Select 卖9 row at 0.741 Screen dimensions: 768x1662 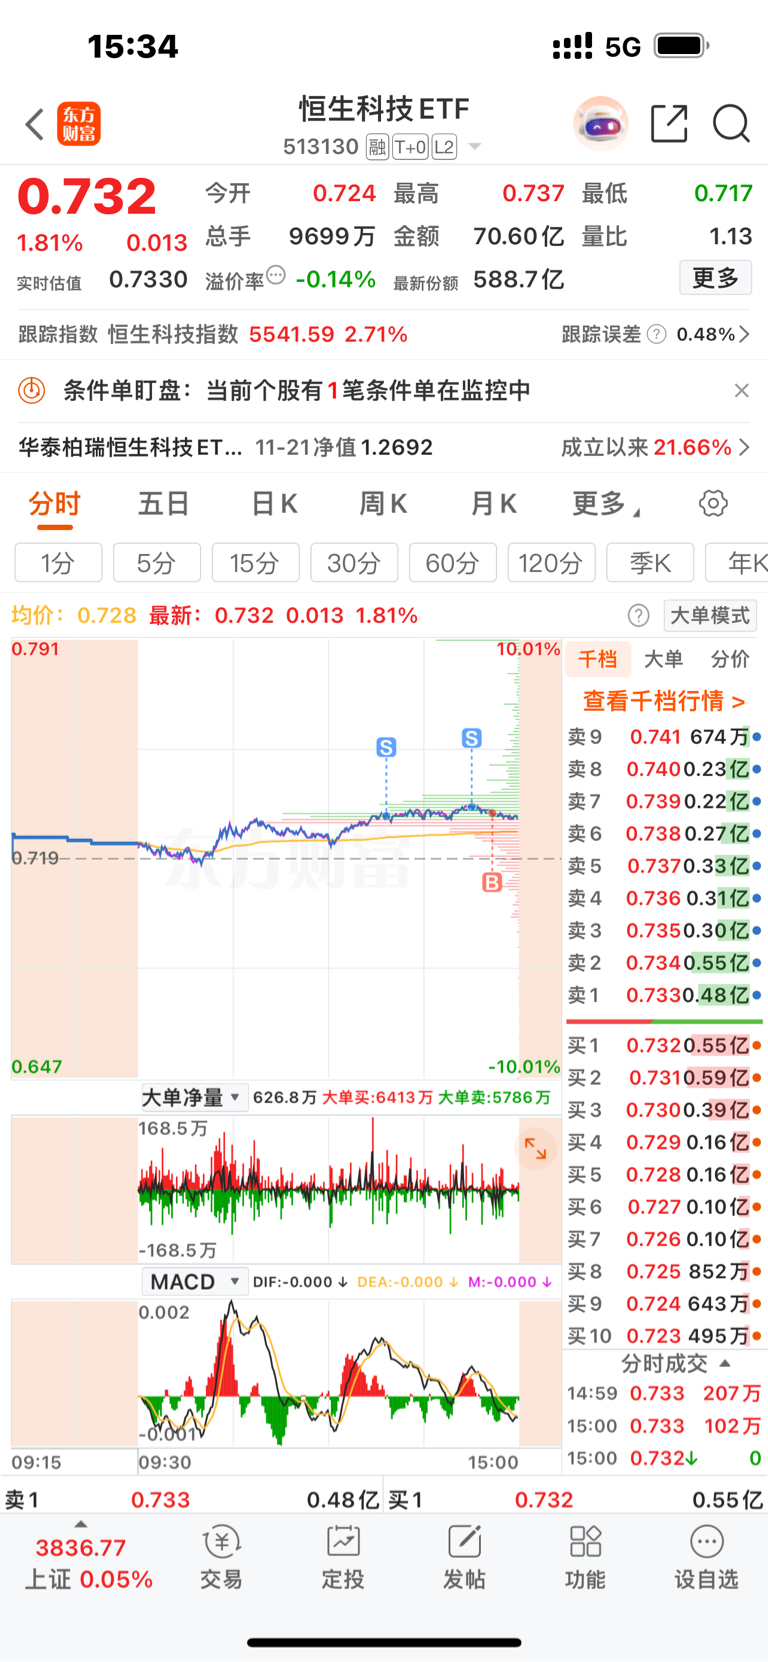(664, 737)
